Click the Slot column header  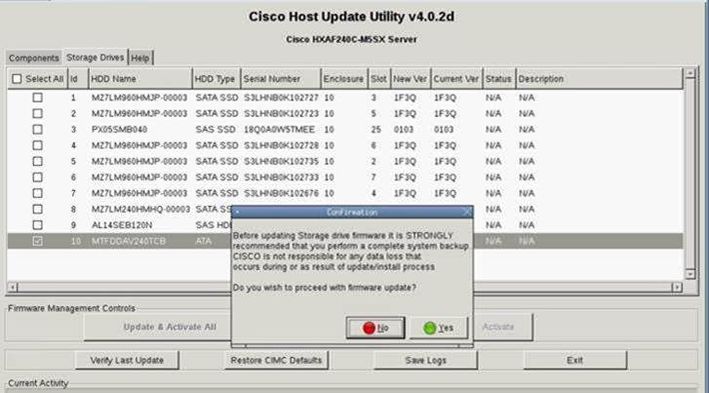click(x=379, y=79)
